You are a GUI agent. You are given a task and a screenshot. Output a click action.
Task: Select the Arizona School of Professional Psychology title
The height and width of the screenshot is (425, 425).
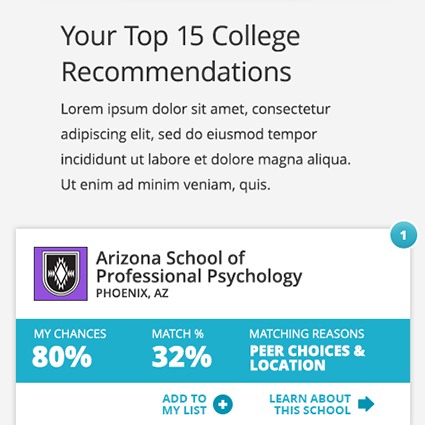point(199,267)
